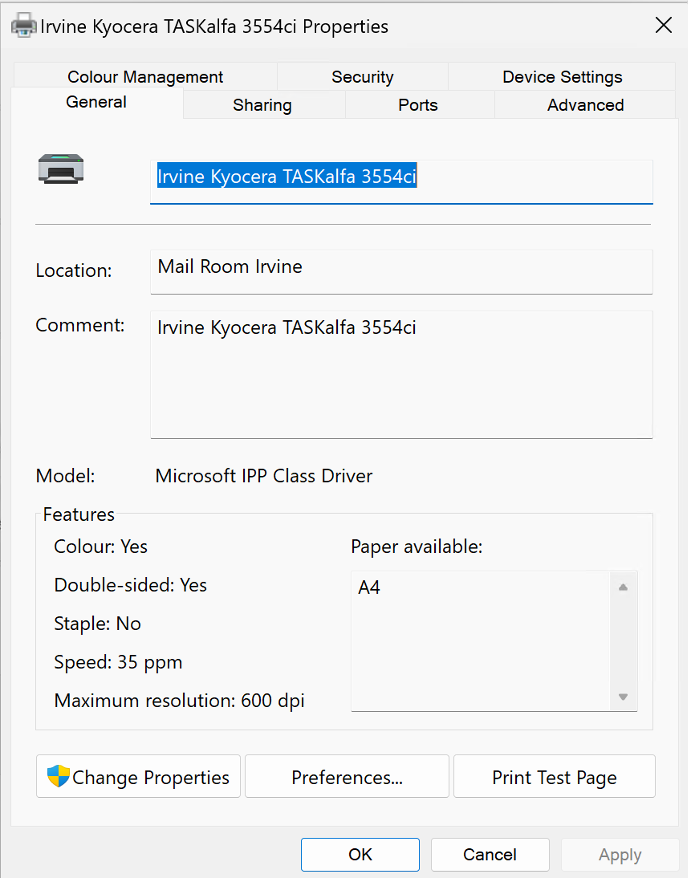Click the 'Paper available:' label
The image size is (688, 878).
pyautogui.click(x=416, y=547)
